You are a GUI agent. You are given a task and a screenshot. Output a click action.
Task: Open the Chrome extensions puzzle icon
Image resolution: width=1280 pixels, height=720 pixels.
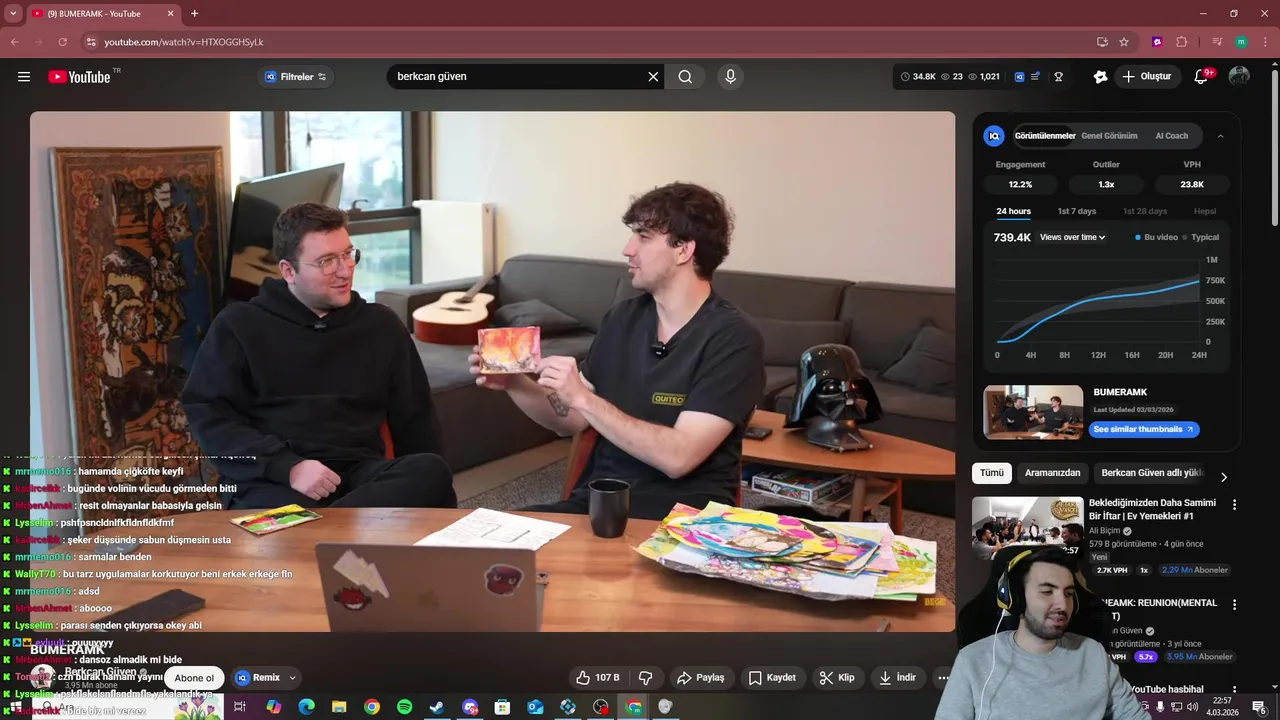[1182, 42]
